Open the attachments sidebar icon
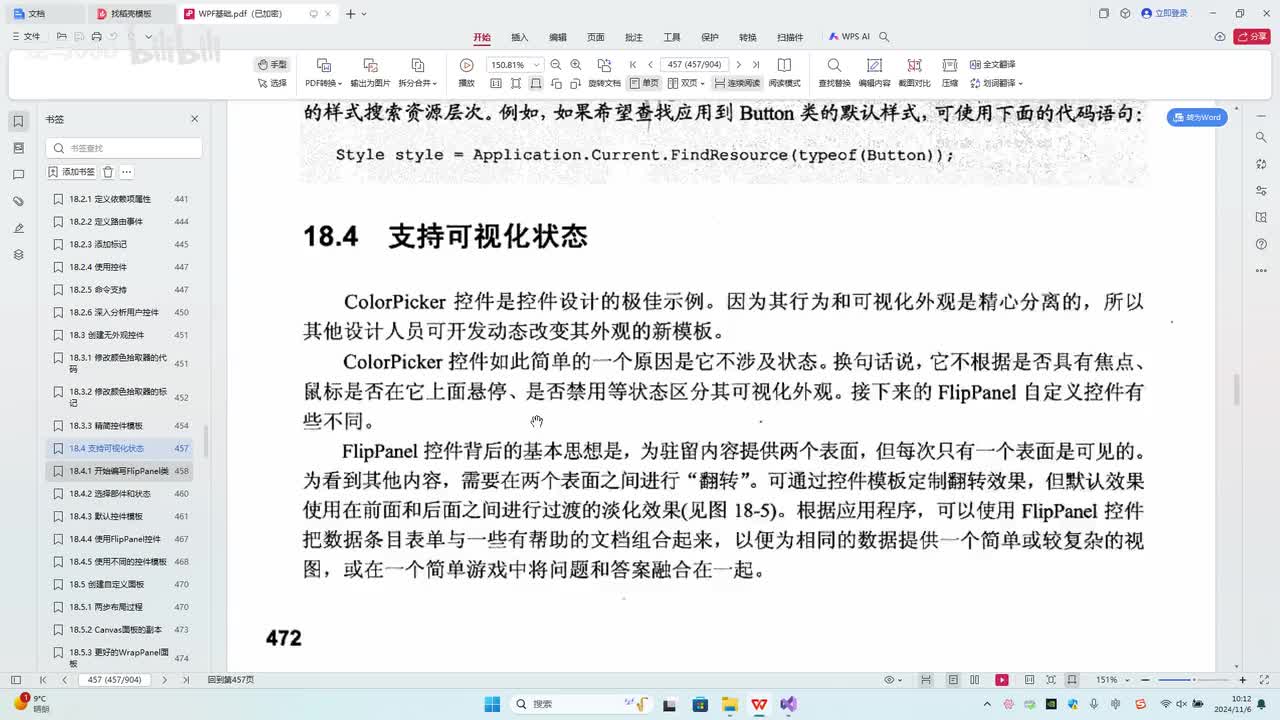Viewport: 1280px width, 720px height. click(x=18, y=202)
